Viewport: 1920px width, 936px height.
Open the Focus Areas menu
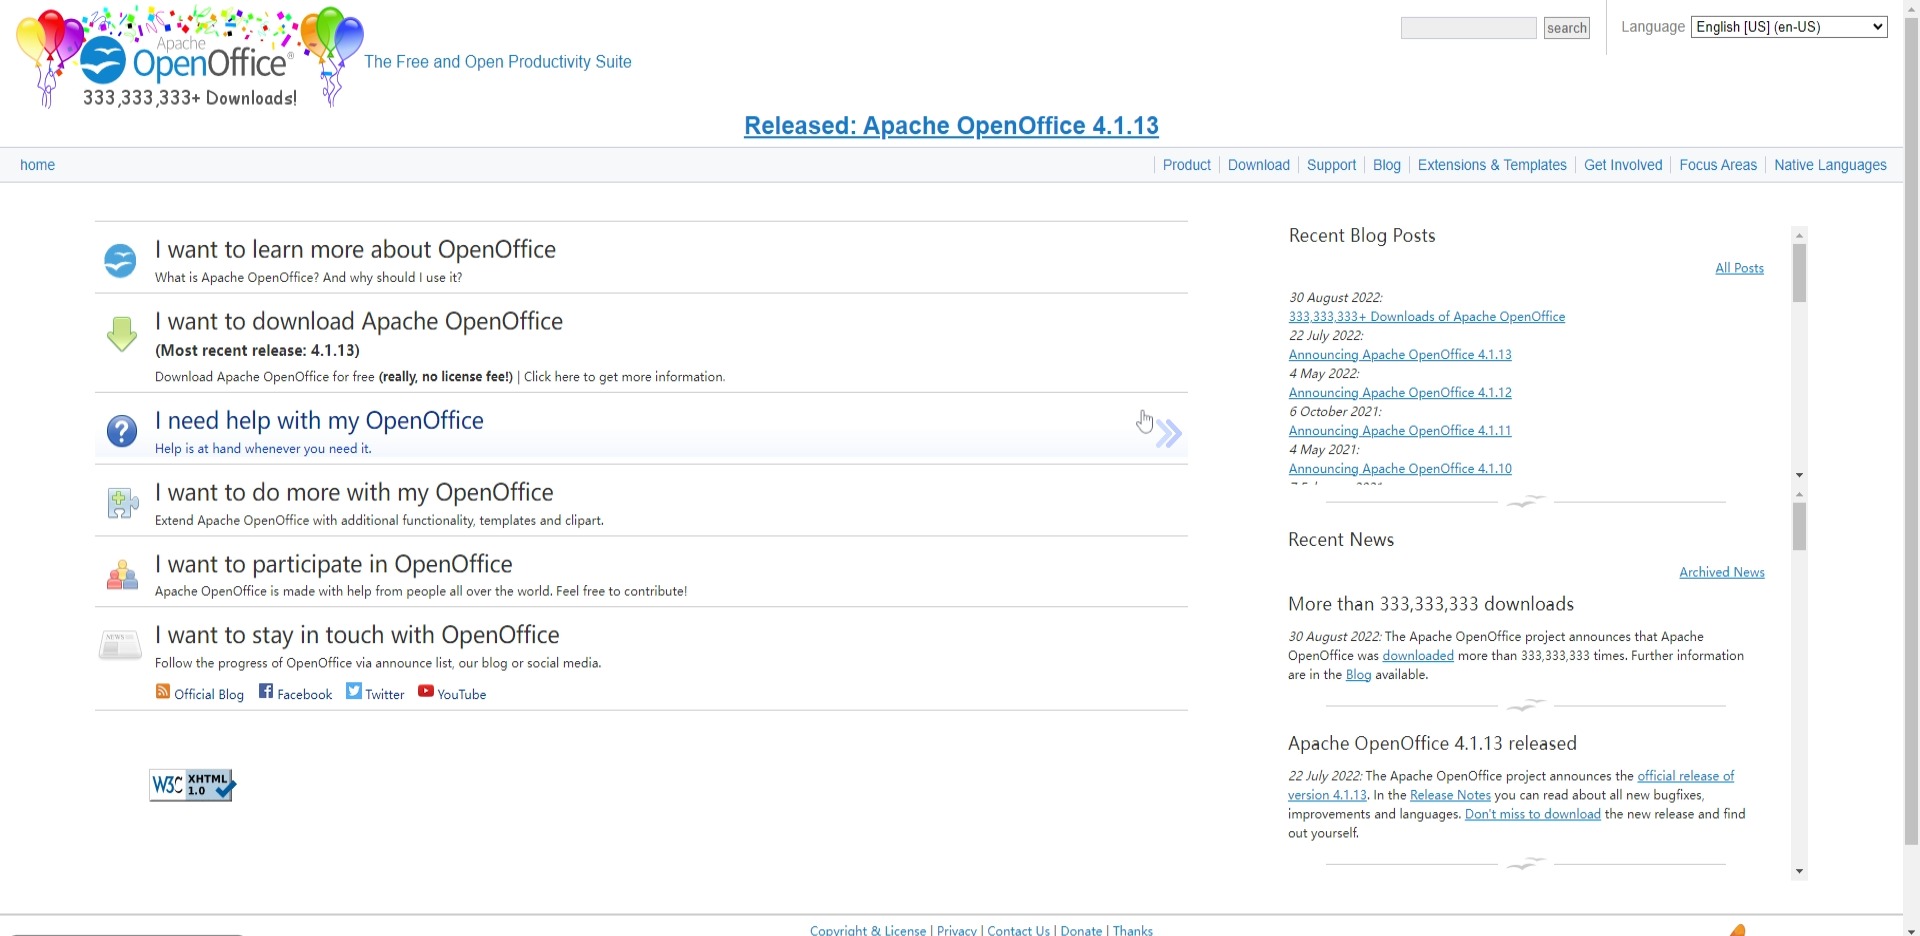point(1717,165)
